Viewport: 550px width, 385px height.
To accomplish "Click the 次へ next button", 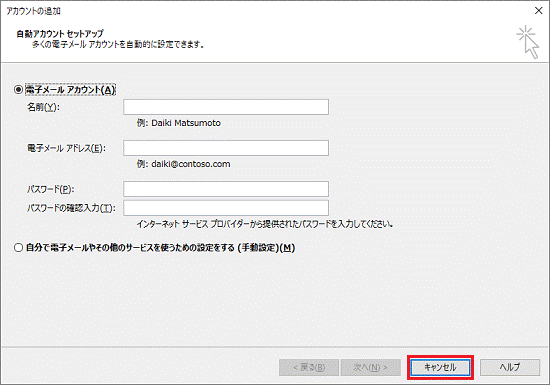I will pos(370,367).
